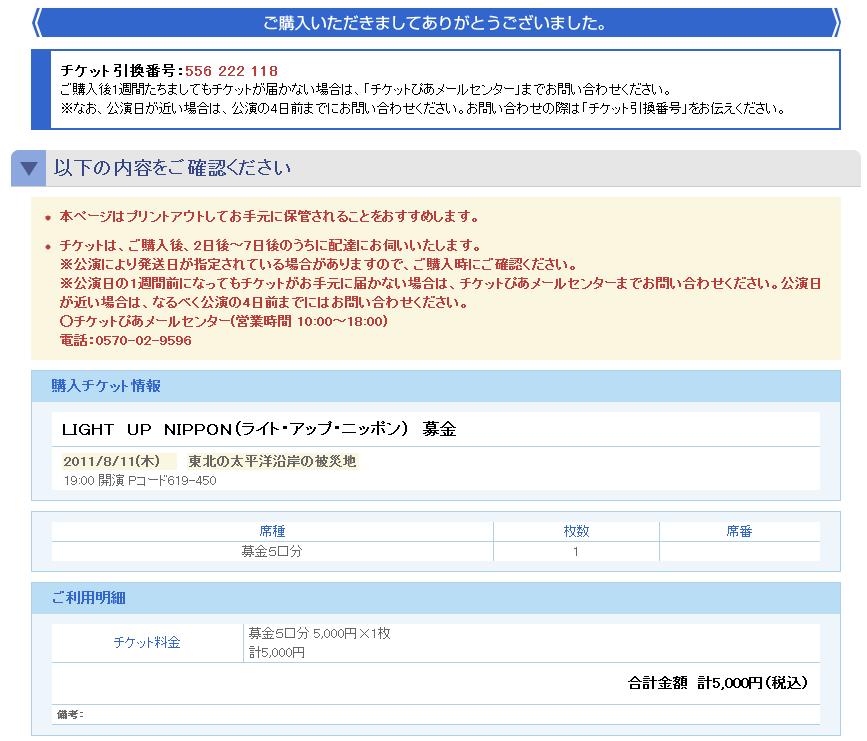
Task: Click the line 募金5口分 5,000円×1枚
Action: [320, 633]
